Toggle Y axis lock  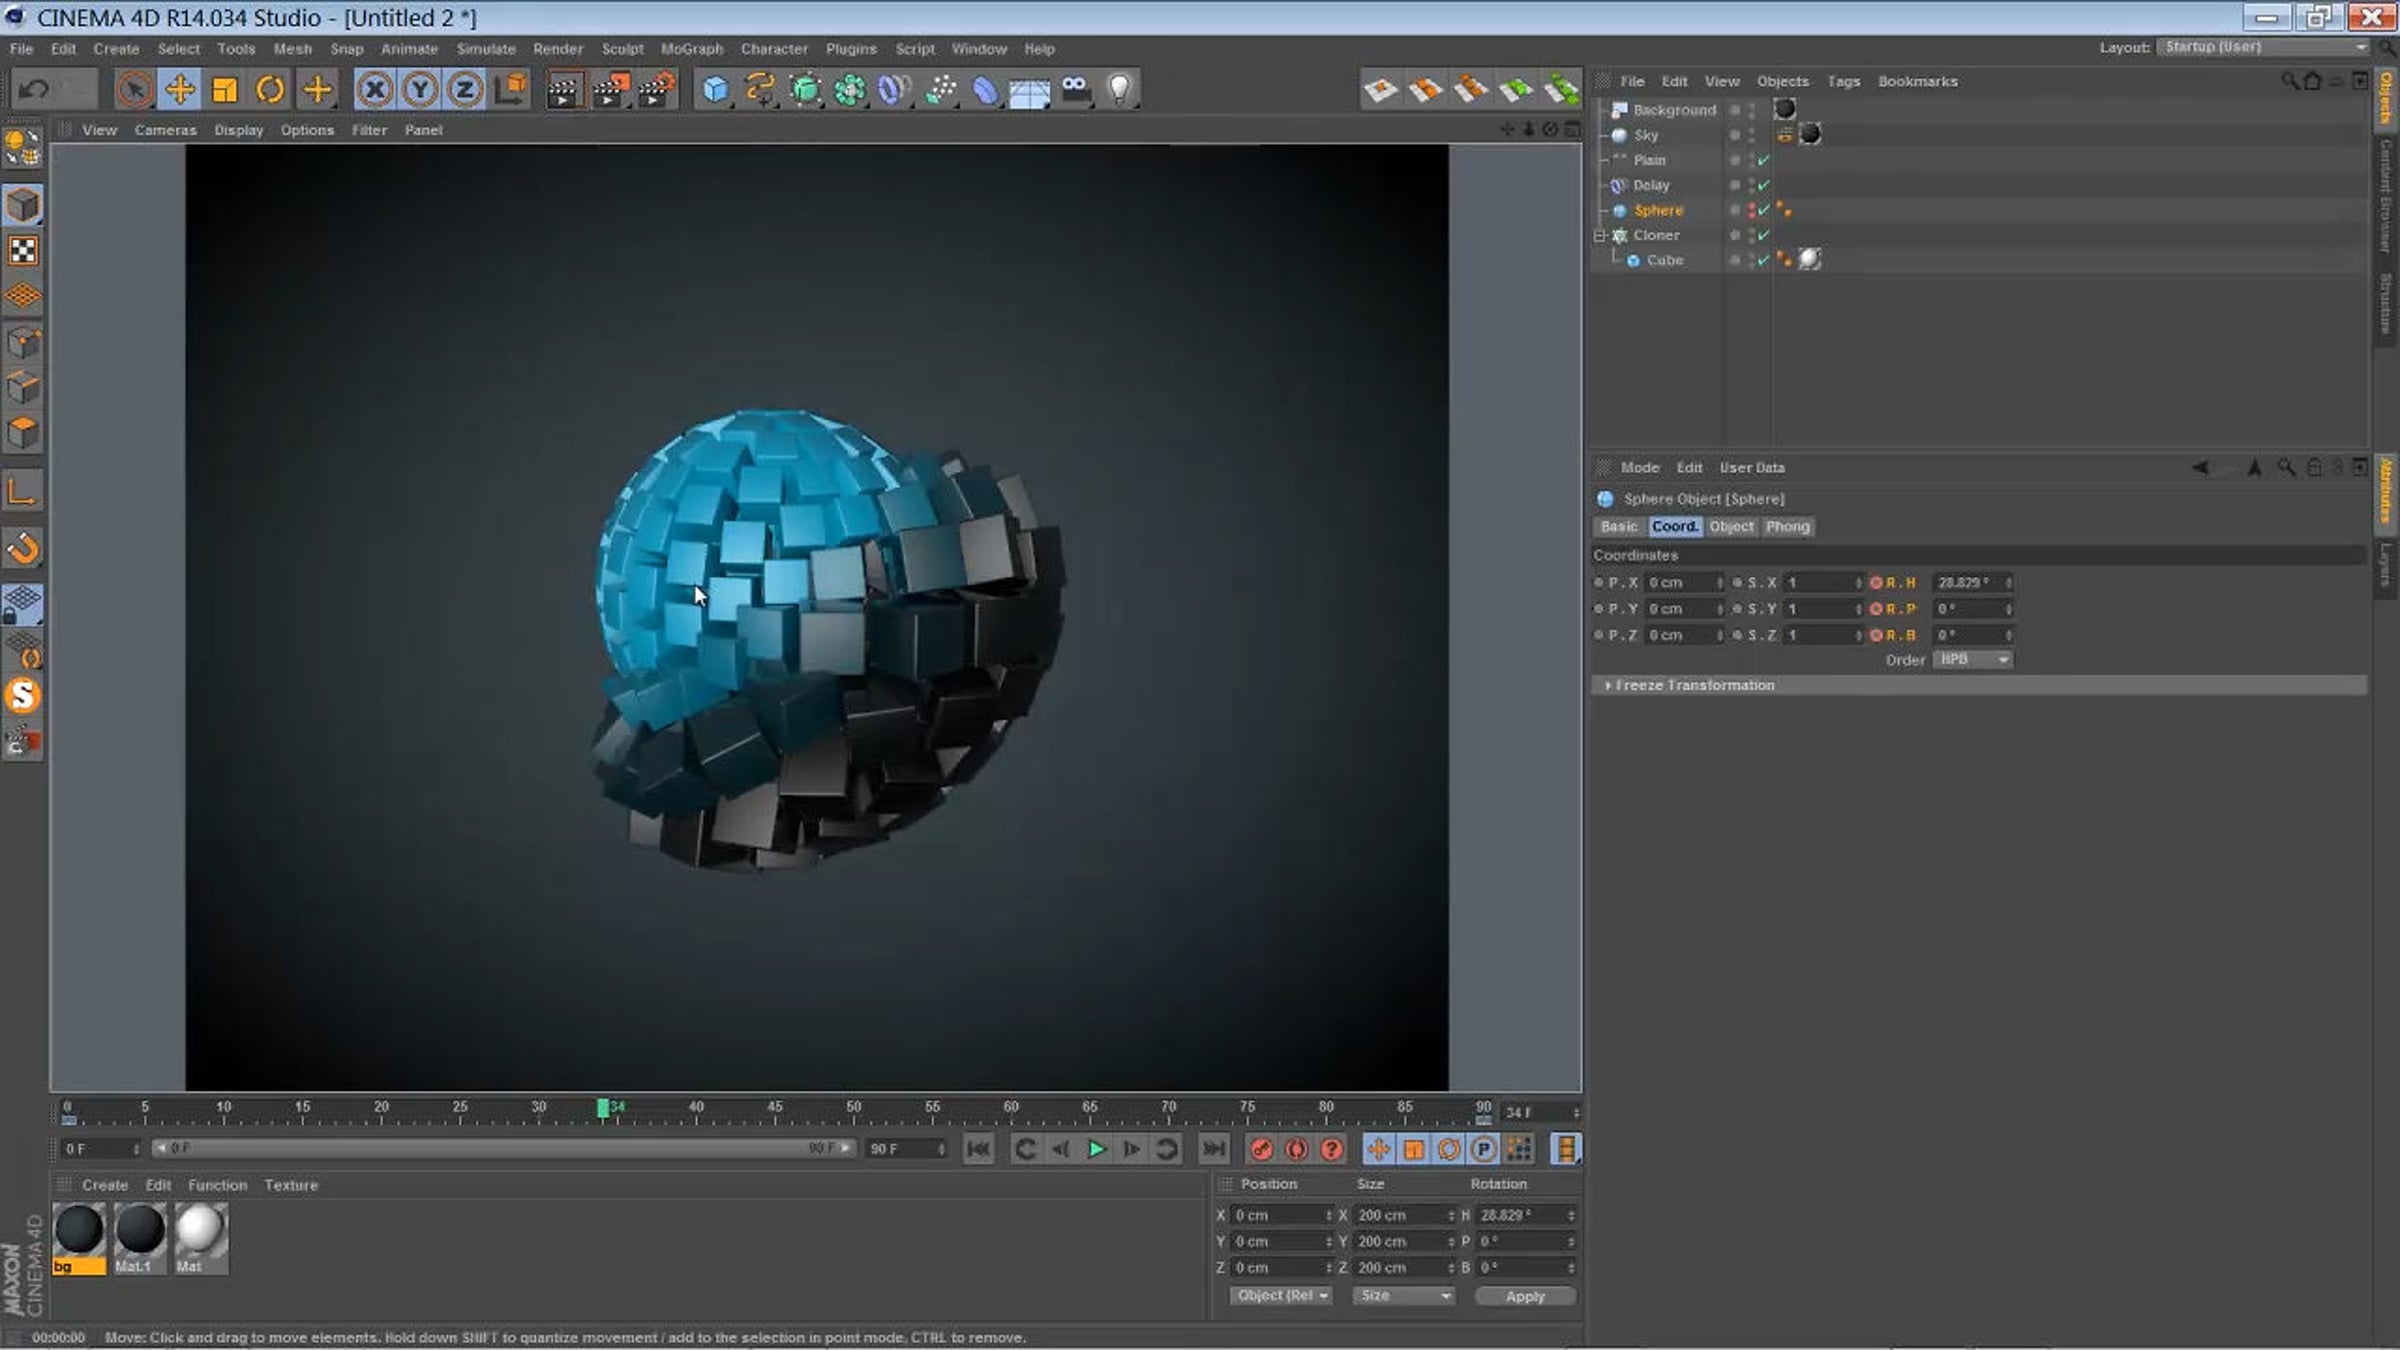coord(420,90)
